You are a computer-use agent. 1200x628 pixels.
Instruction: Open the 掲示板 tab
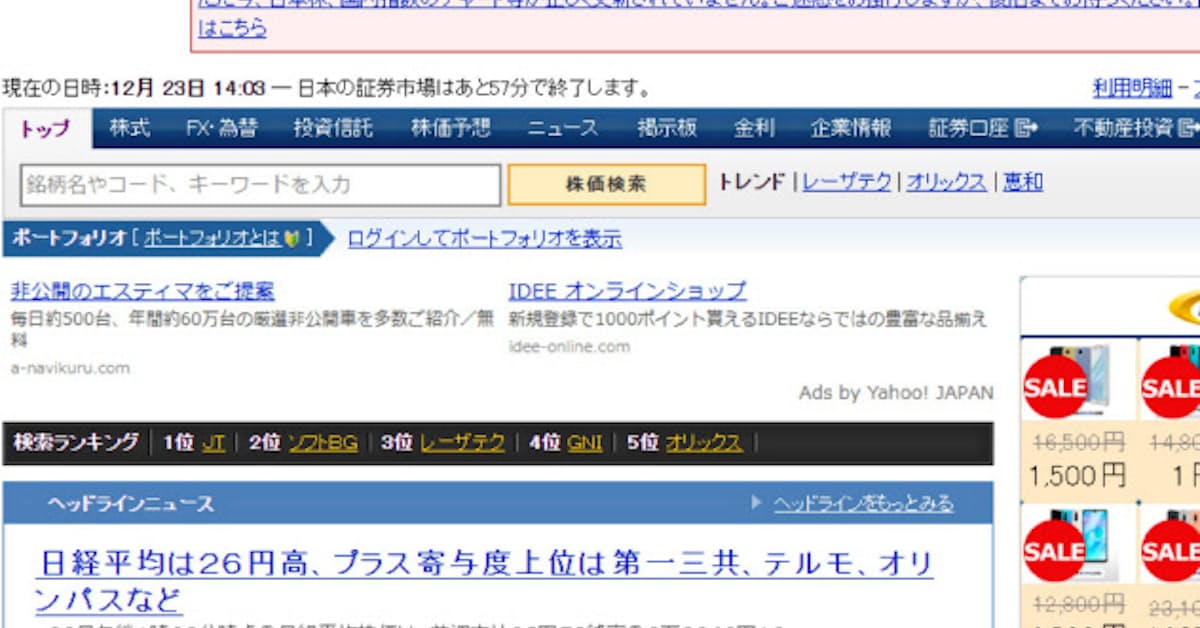click(667, 128)
